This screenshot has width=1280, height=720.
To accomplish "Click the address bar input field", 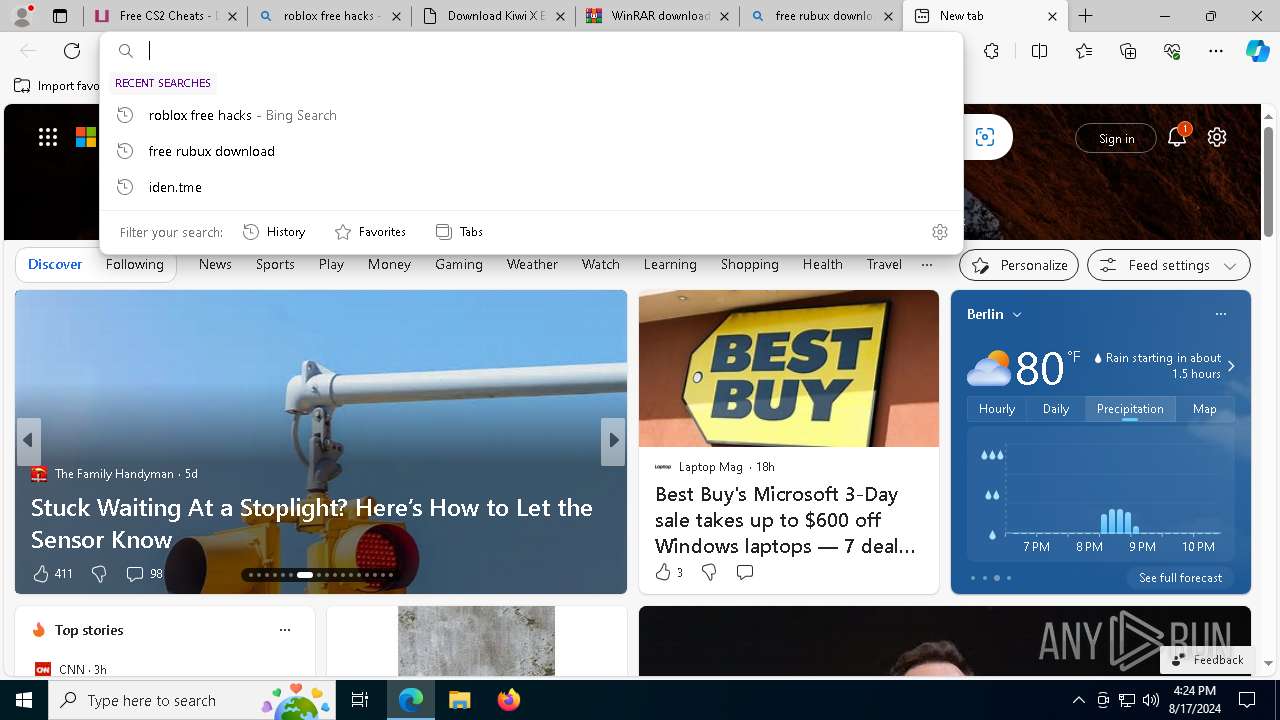I will pos(550,51).
